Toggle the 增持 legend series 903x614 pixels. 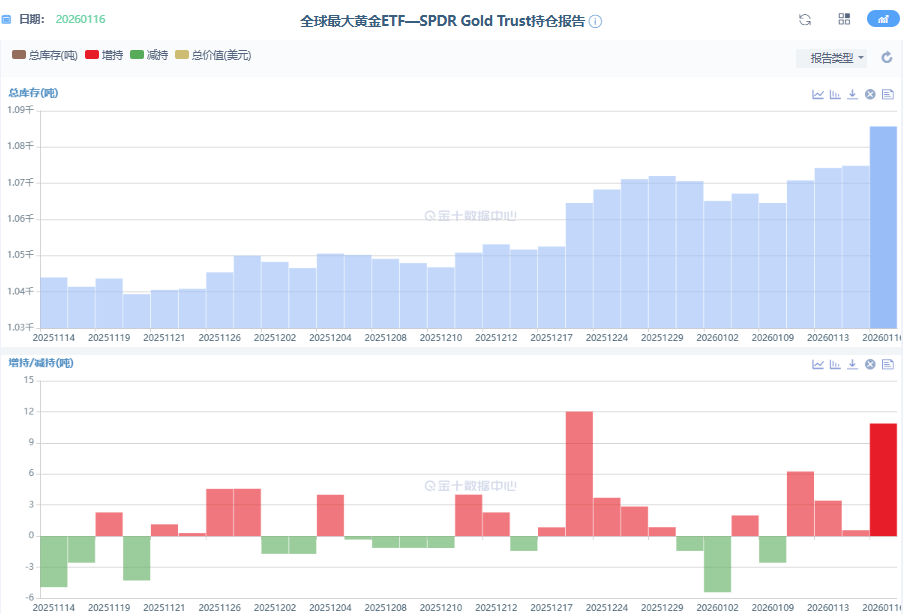click(x=104, y=55)
